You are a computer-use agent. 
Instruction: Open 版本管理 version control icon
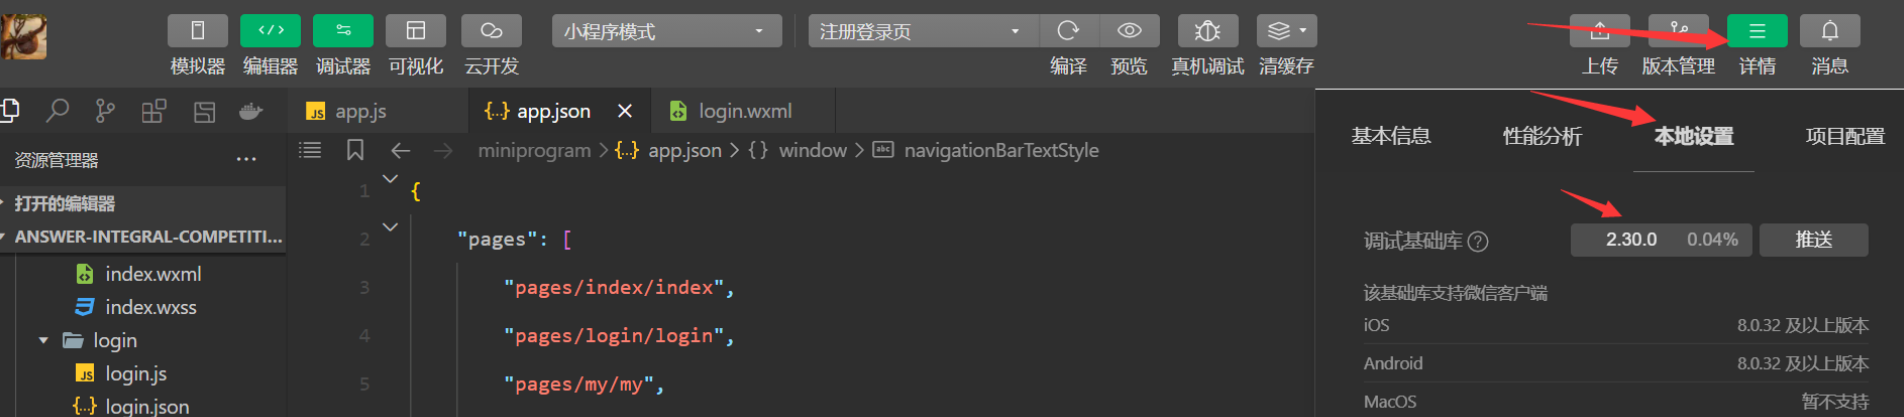tap(1678, 31)
